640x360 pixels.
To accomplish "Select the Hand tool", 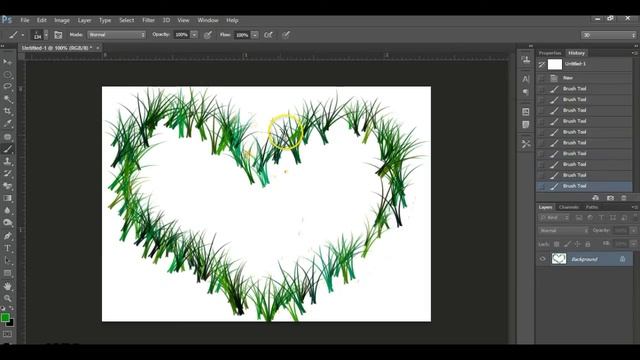I will click(7, 286).
